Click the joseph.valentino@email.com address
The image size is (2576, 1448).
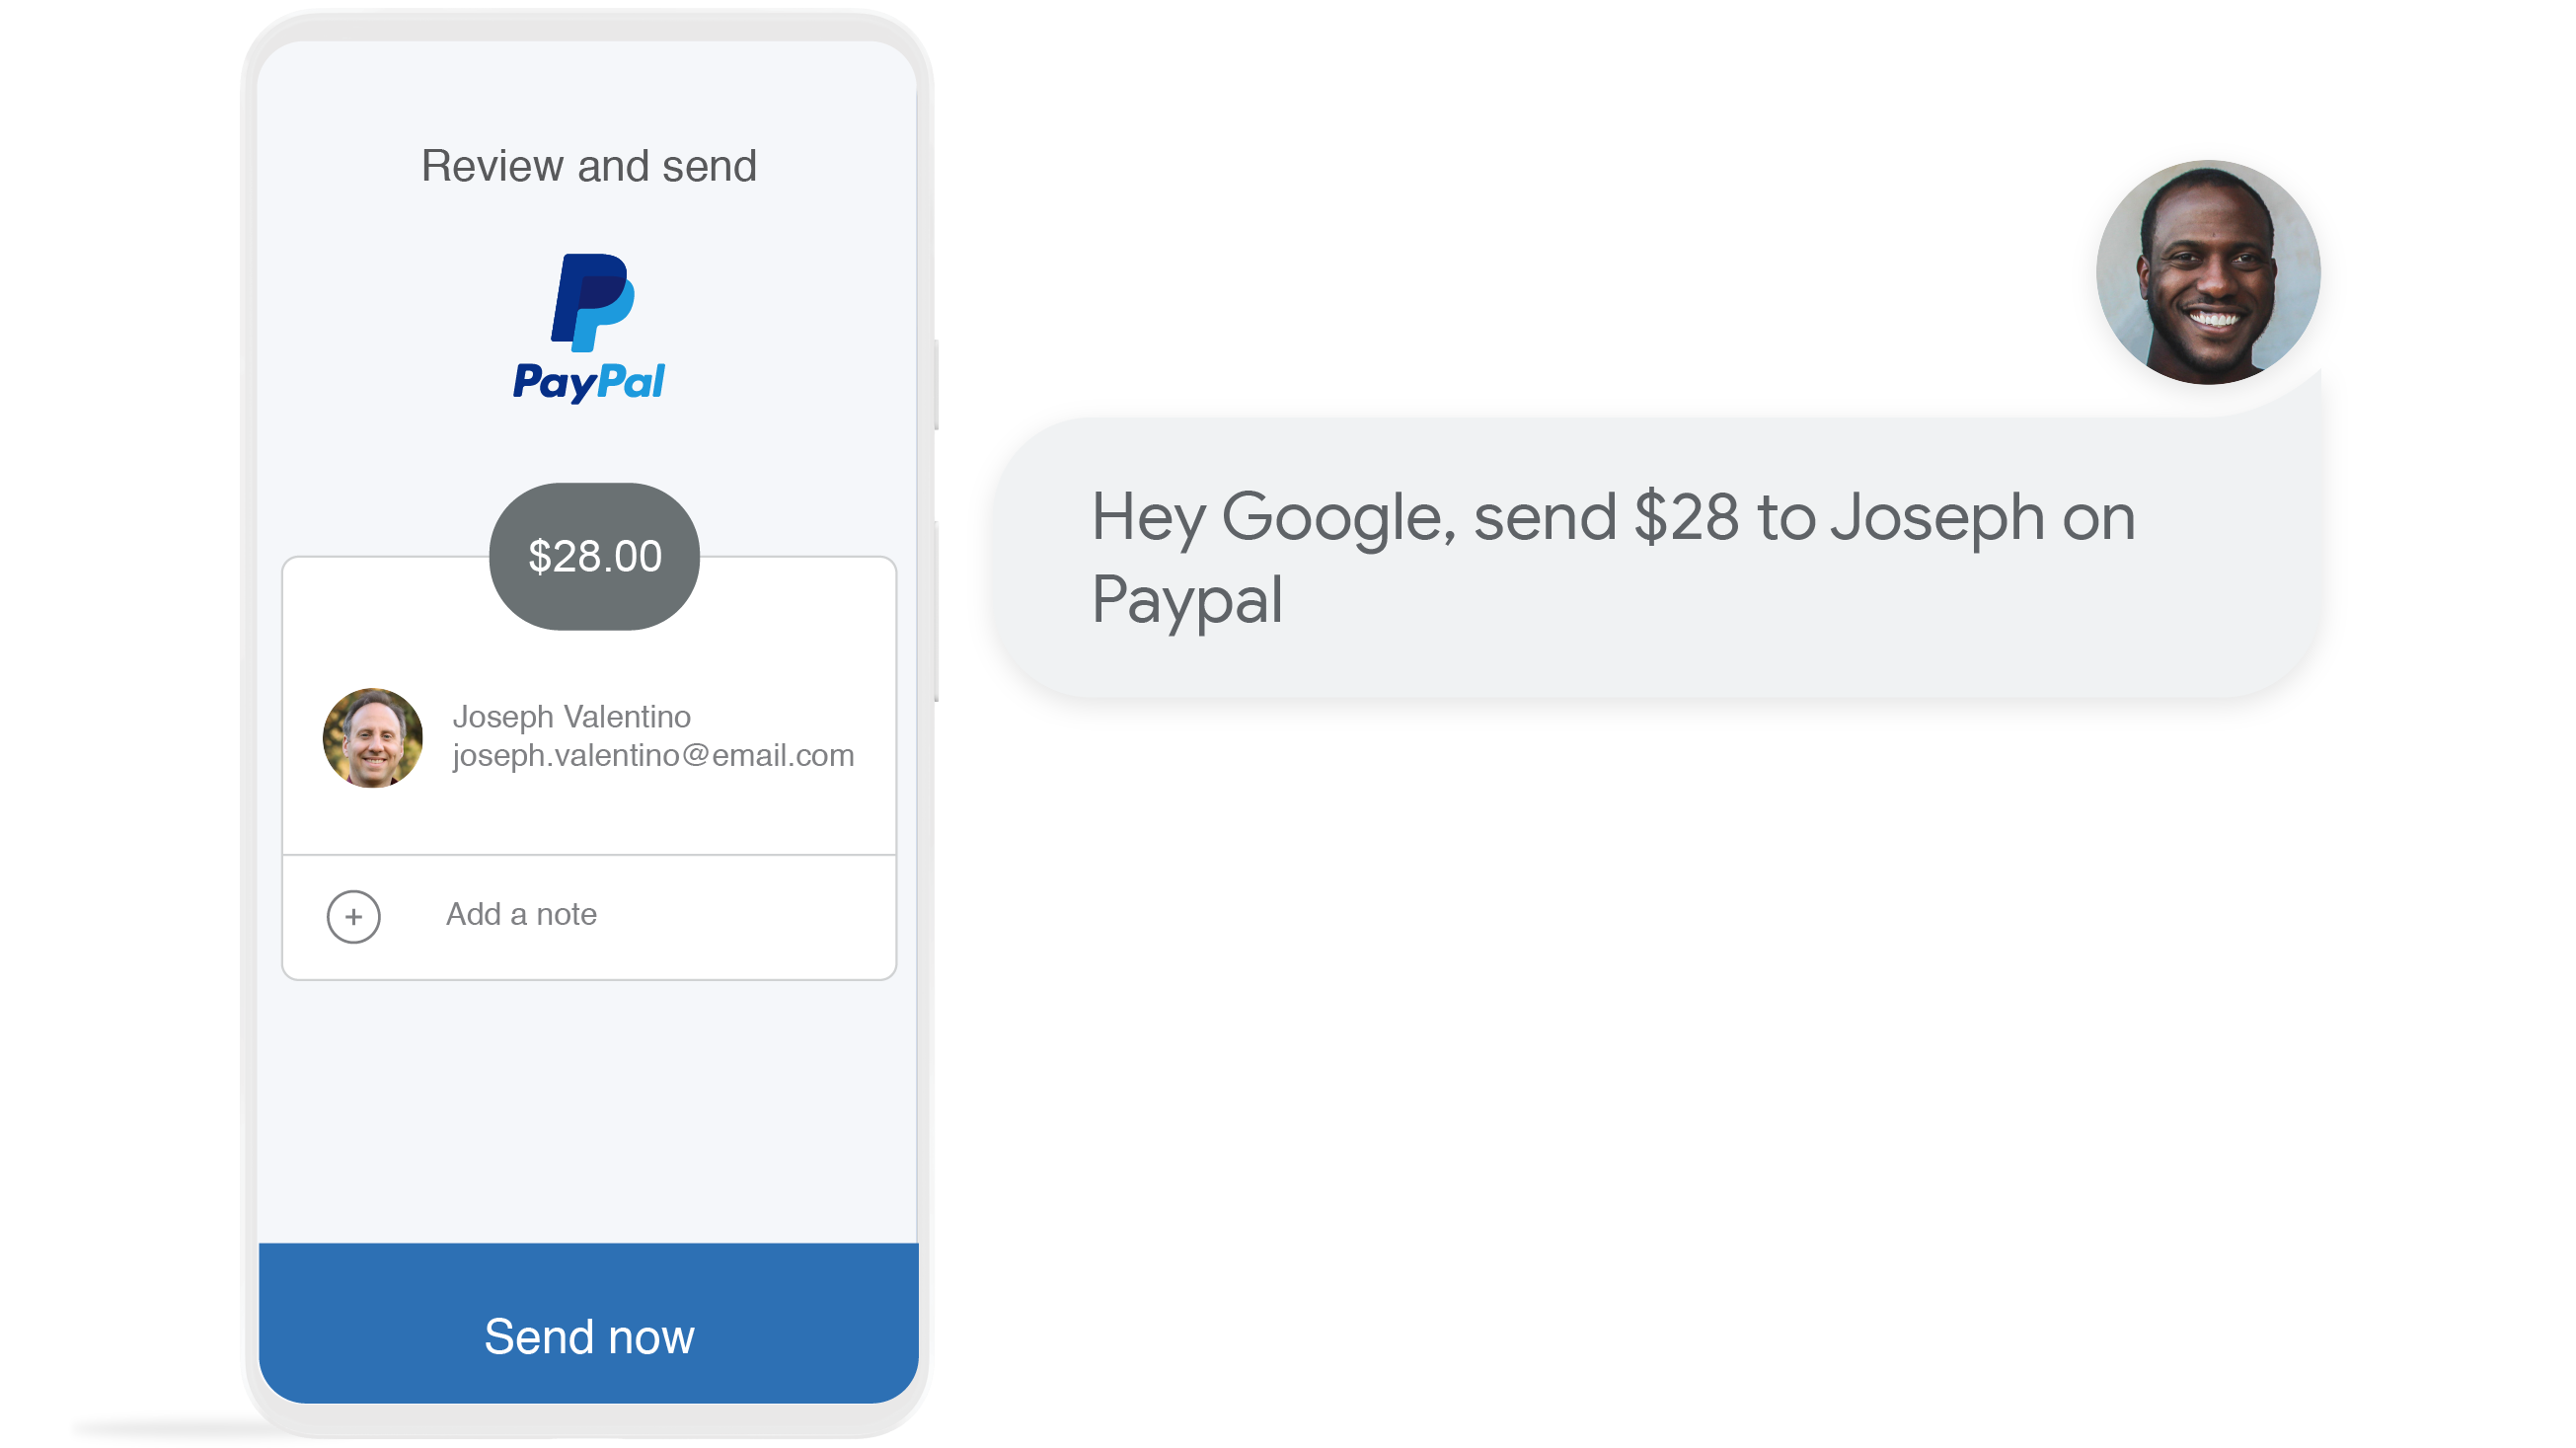(653, 755)
